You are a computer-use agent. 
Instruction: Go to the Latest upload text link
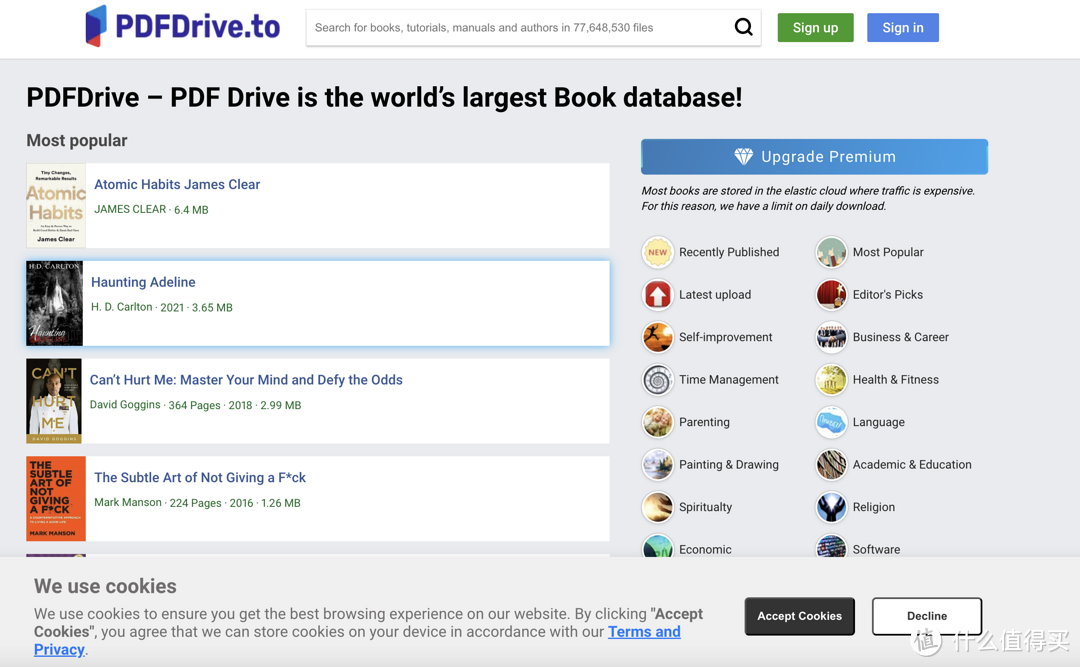715,295
